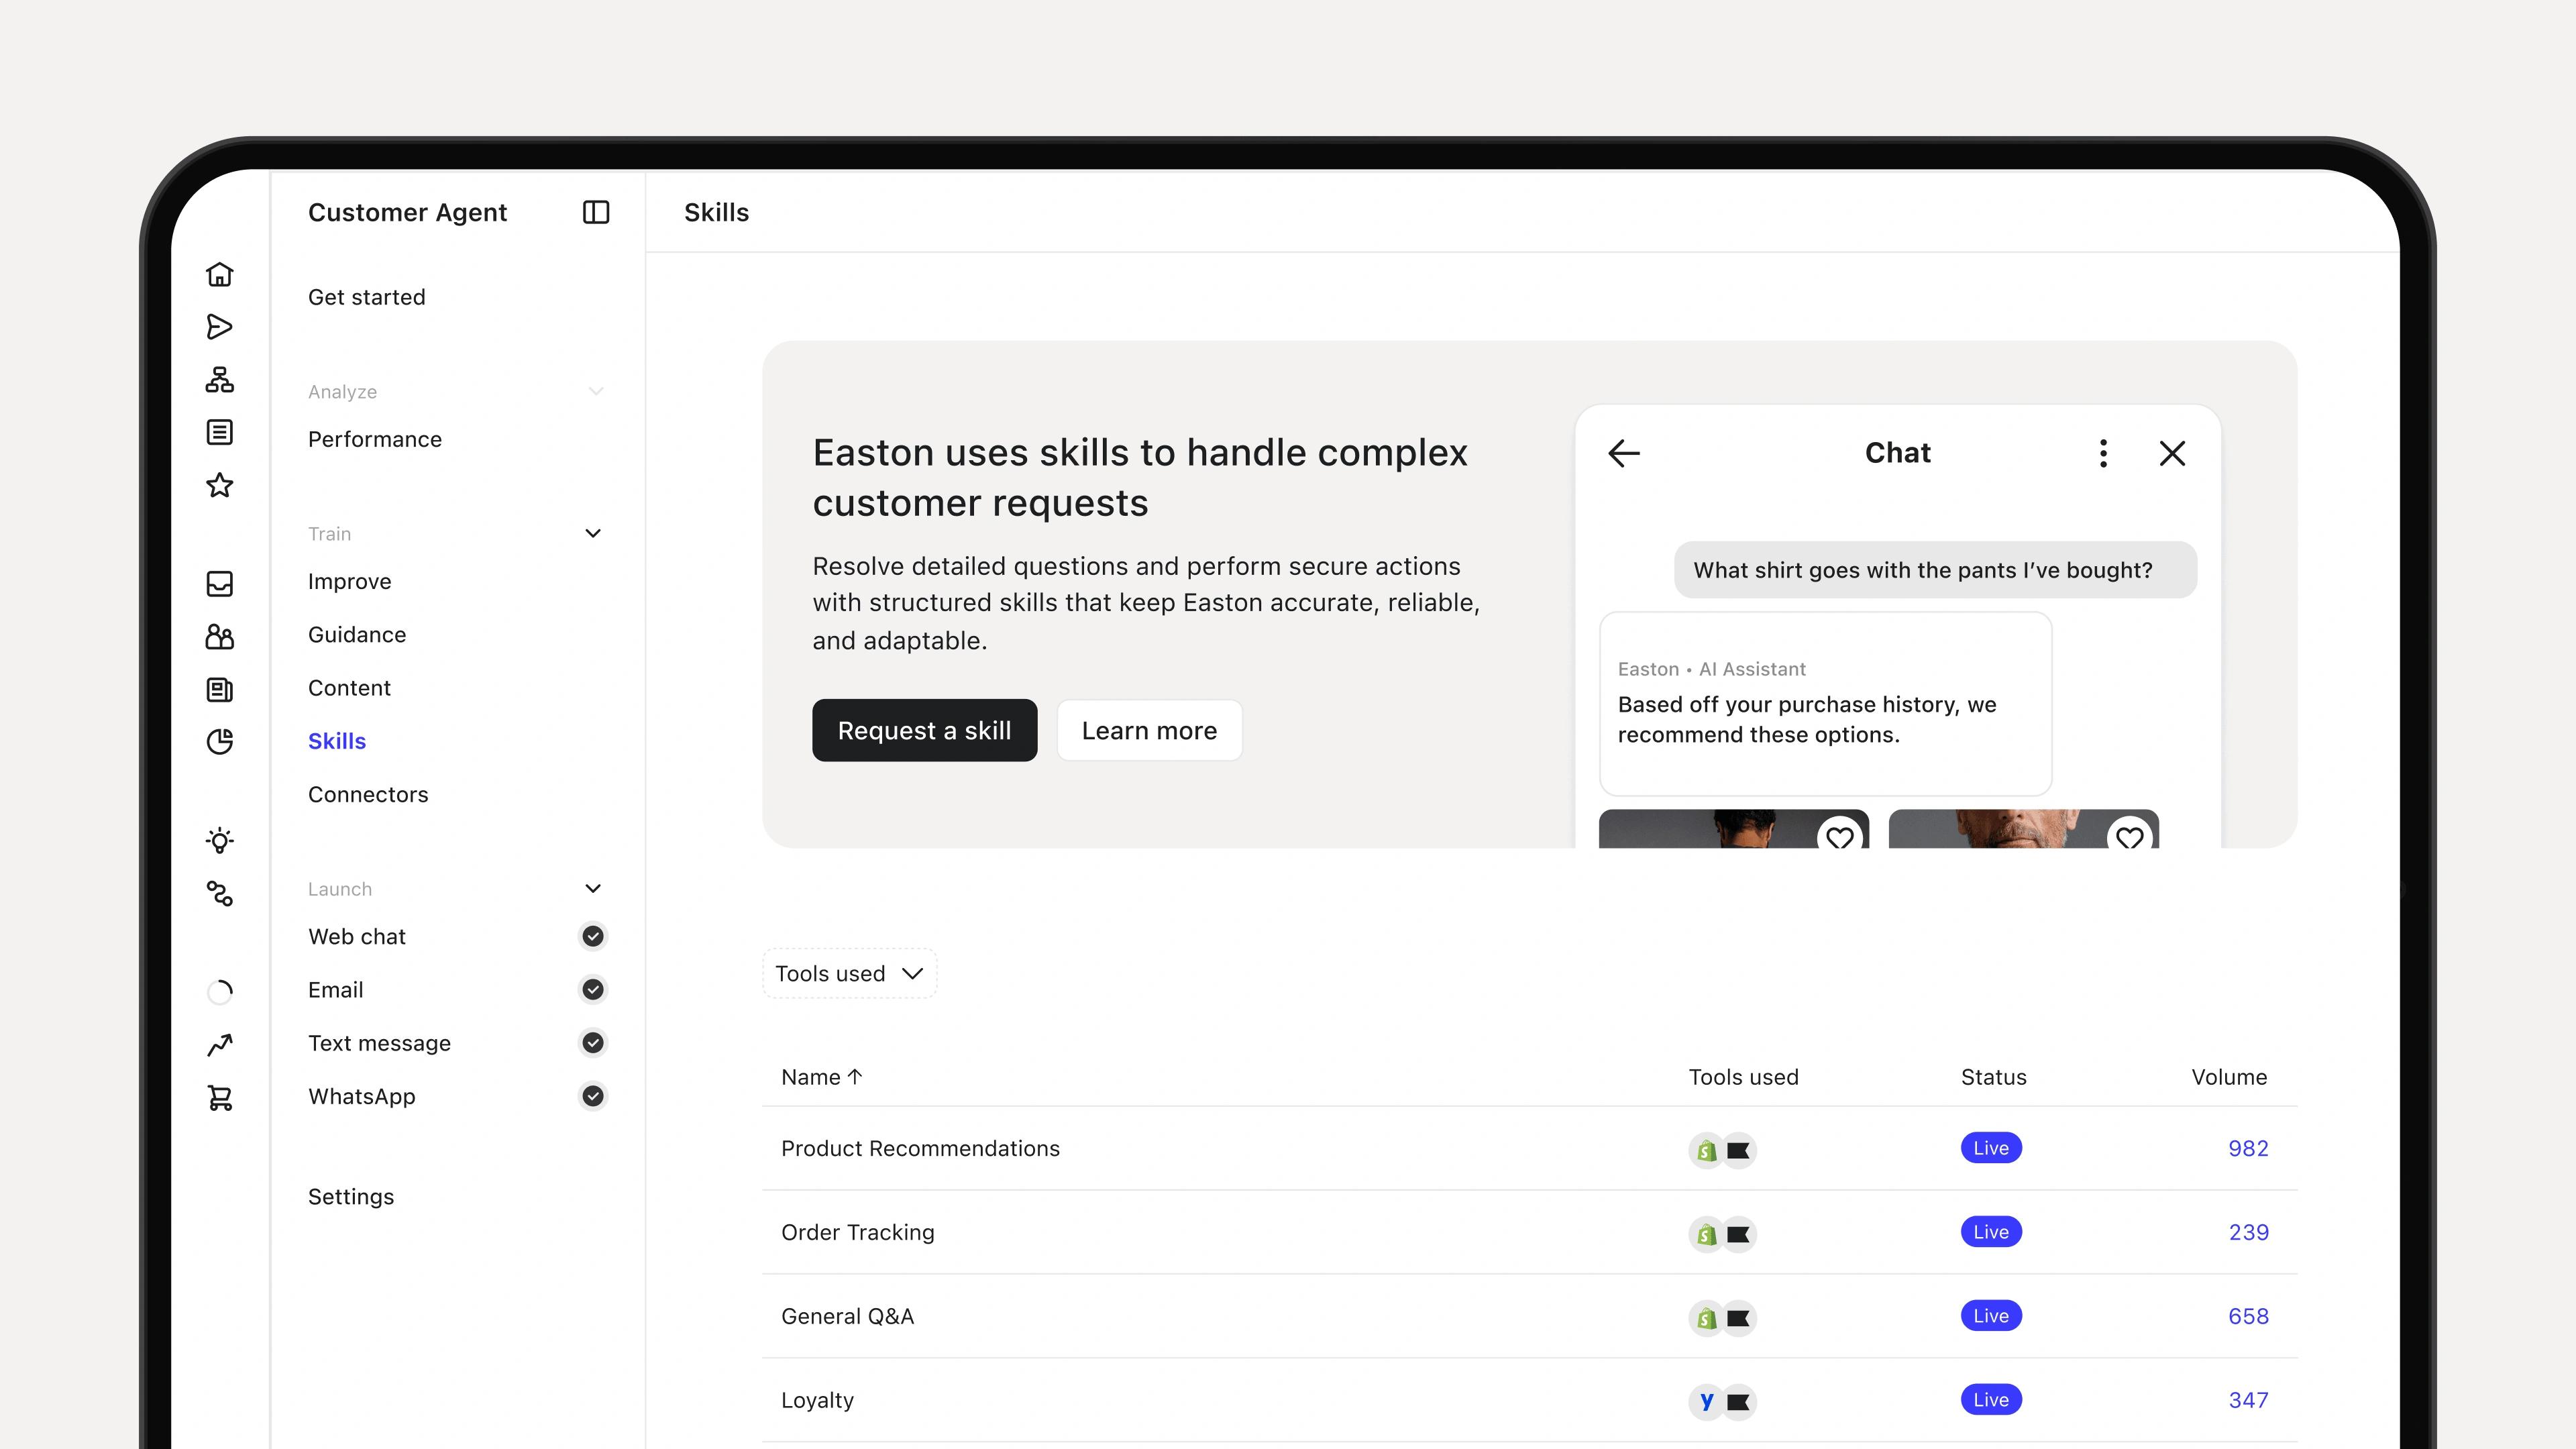
Task: Open the Loyalty skill row
Action: [1529, 1400]
